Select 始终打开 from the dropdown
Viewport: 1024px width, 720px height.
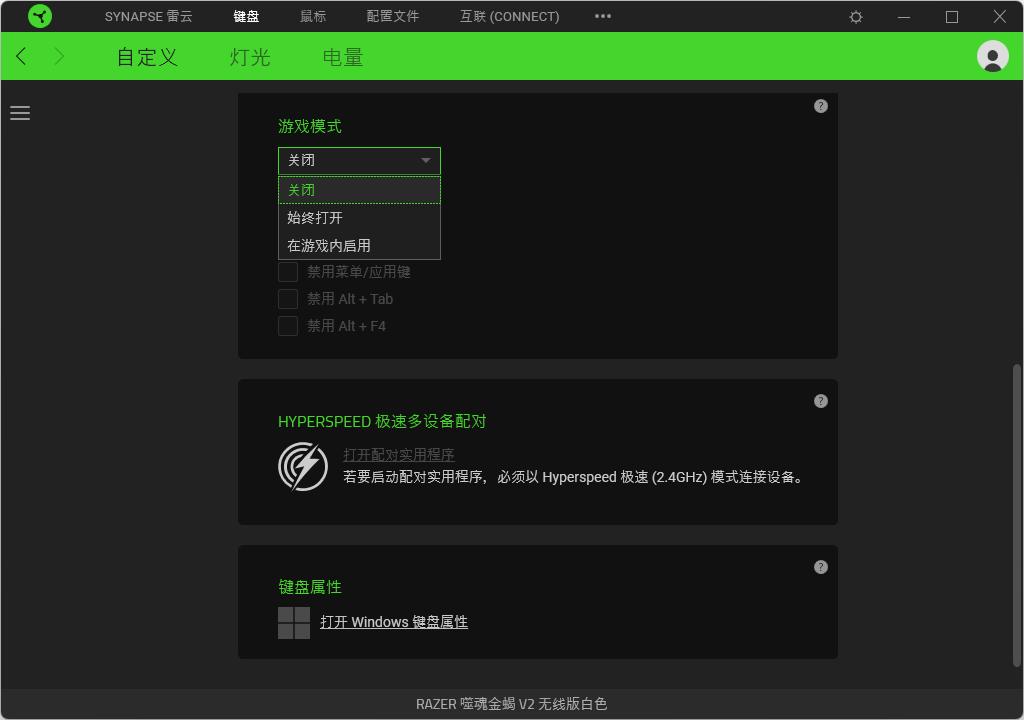click(318, 217)
